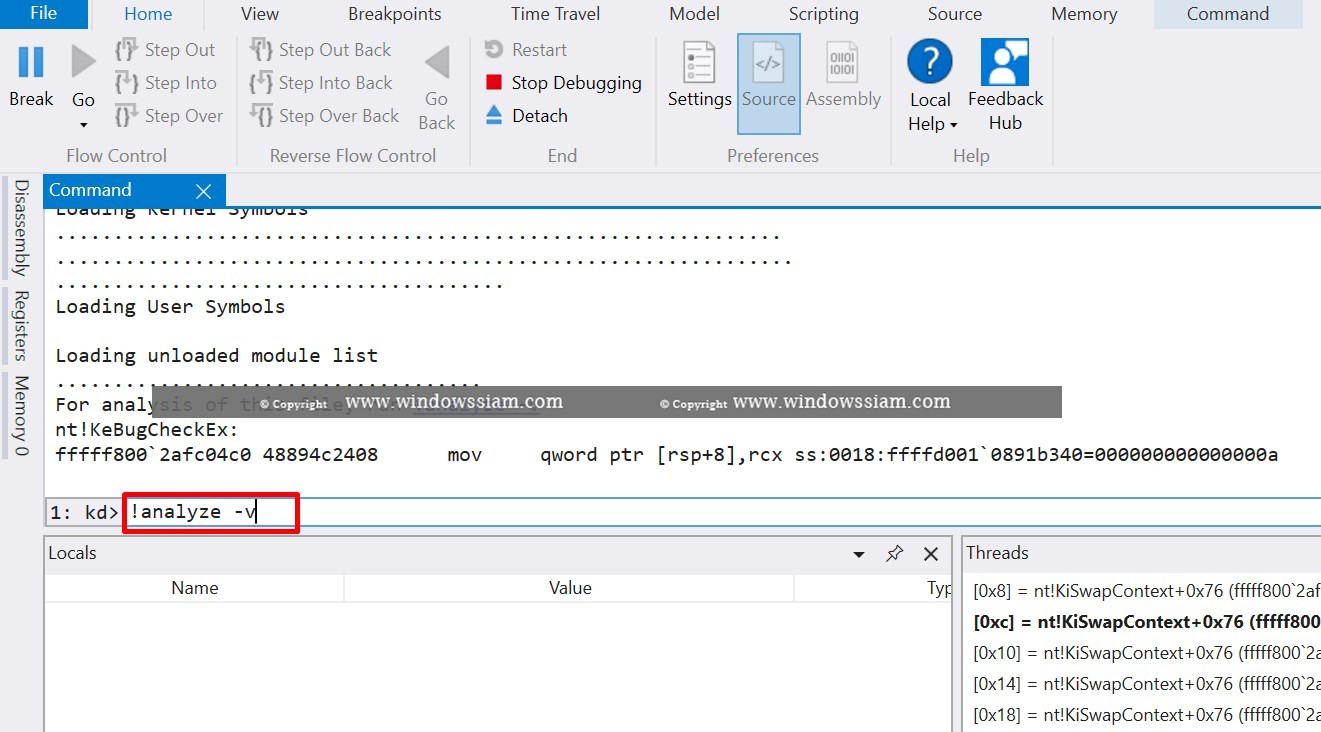
Task: Open the Scripting ribbon tab
Action: 824,14
